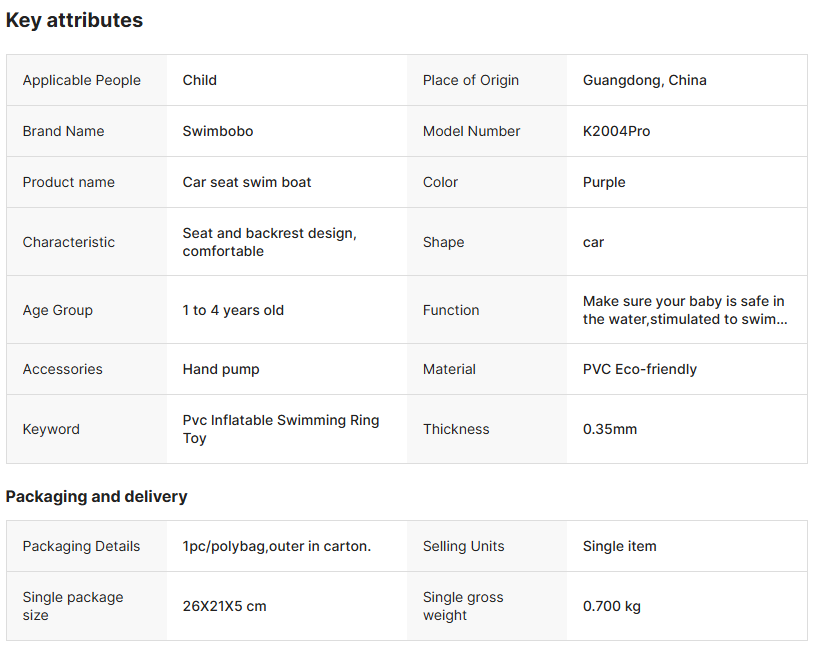Click the Guangdong, China origin value
The width and height of the screenshot is (814, 655).
click(x=644, y=80)
